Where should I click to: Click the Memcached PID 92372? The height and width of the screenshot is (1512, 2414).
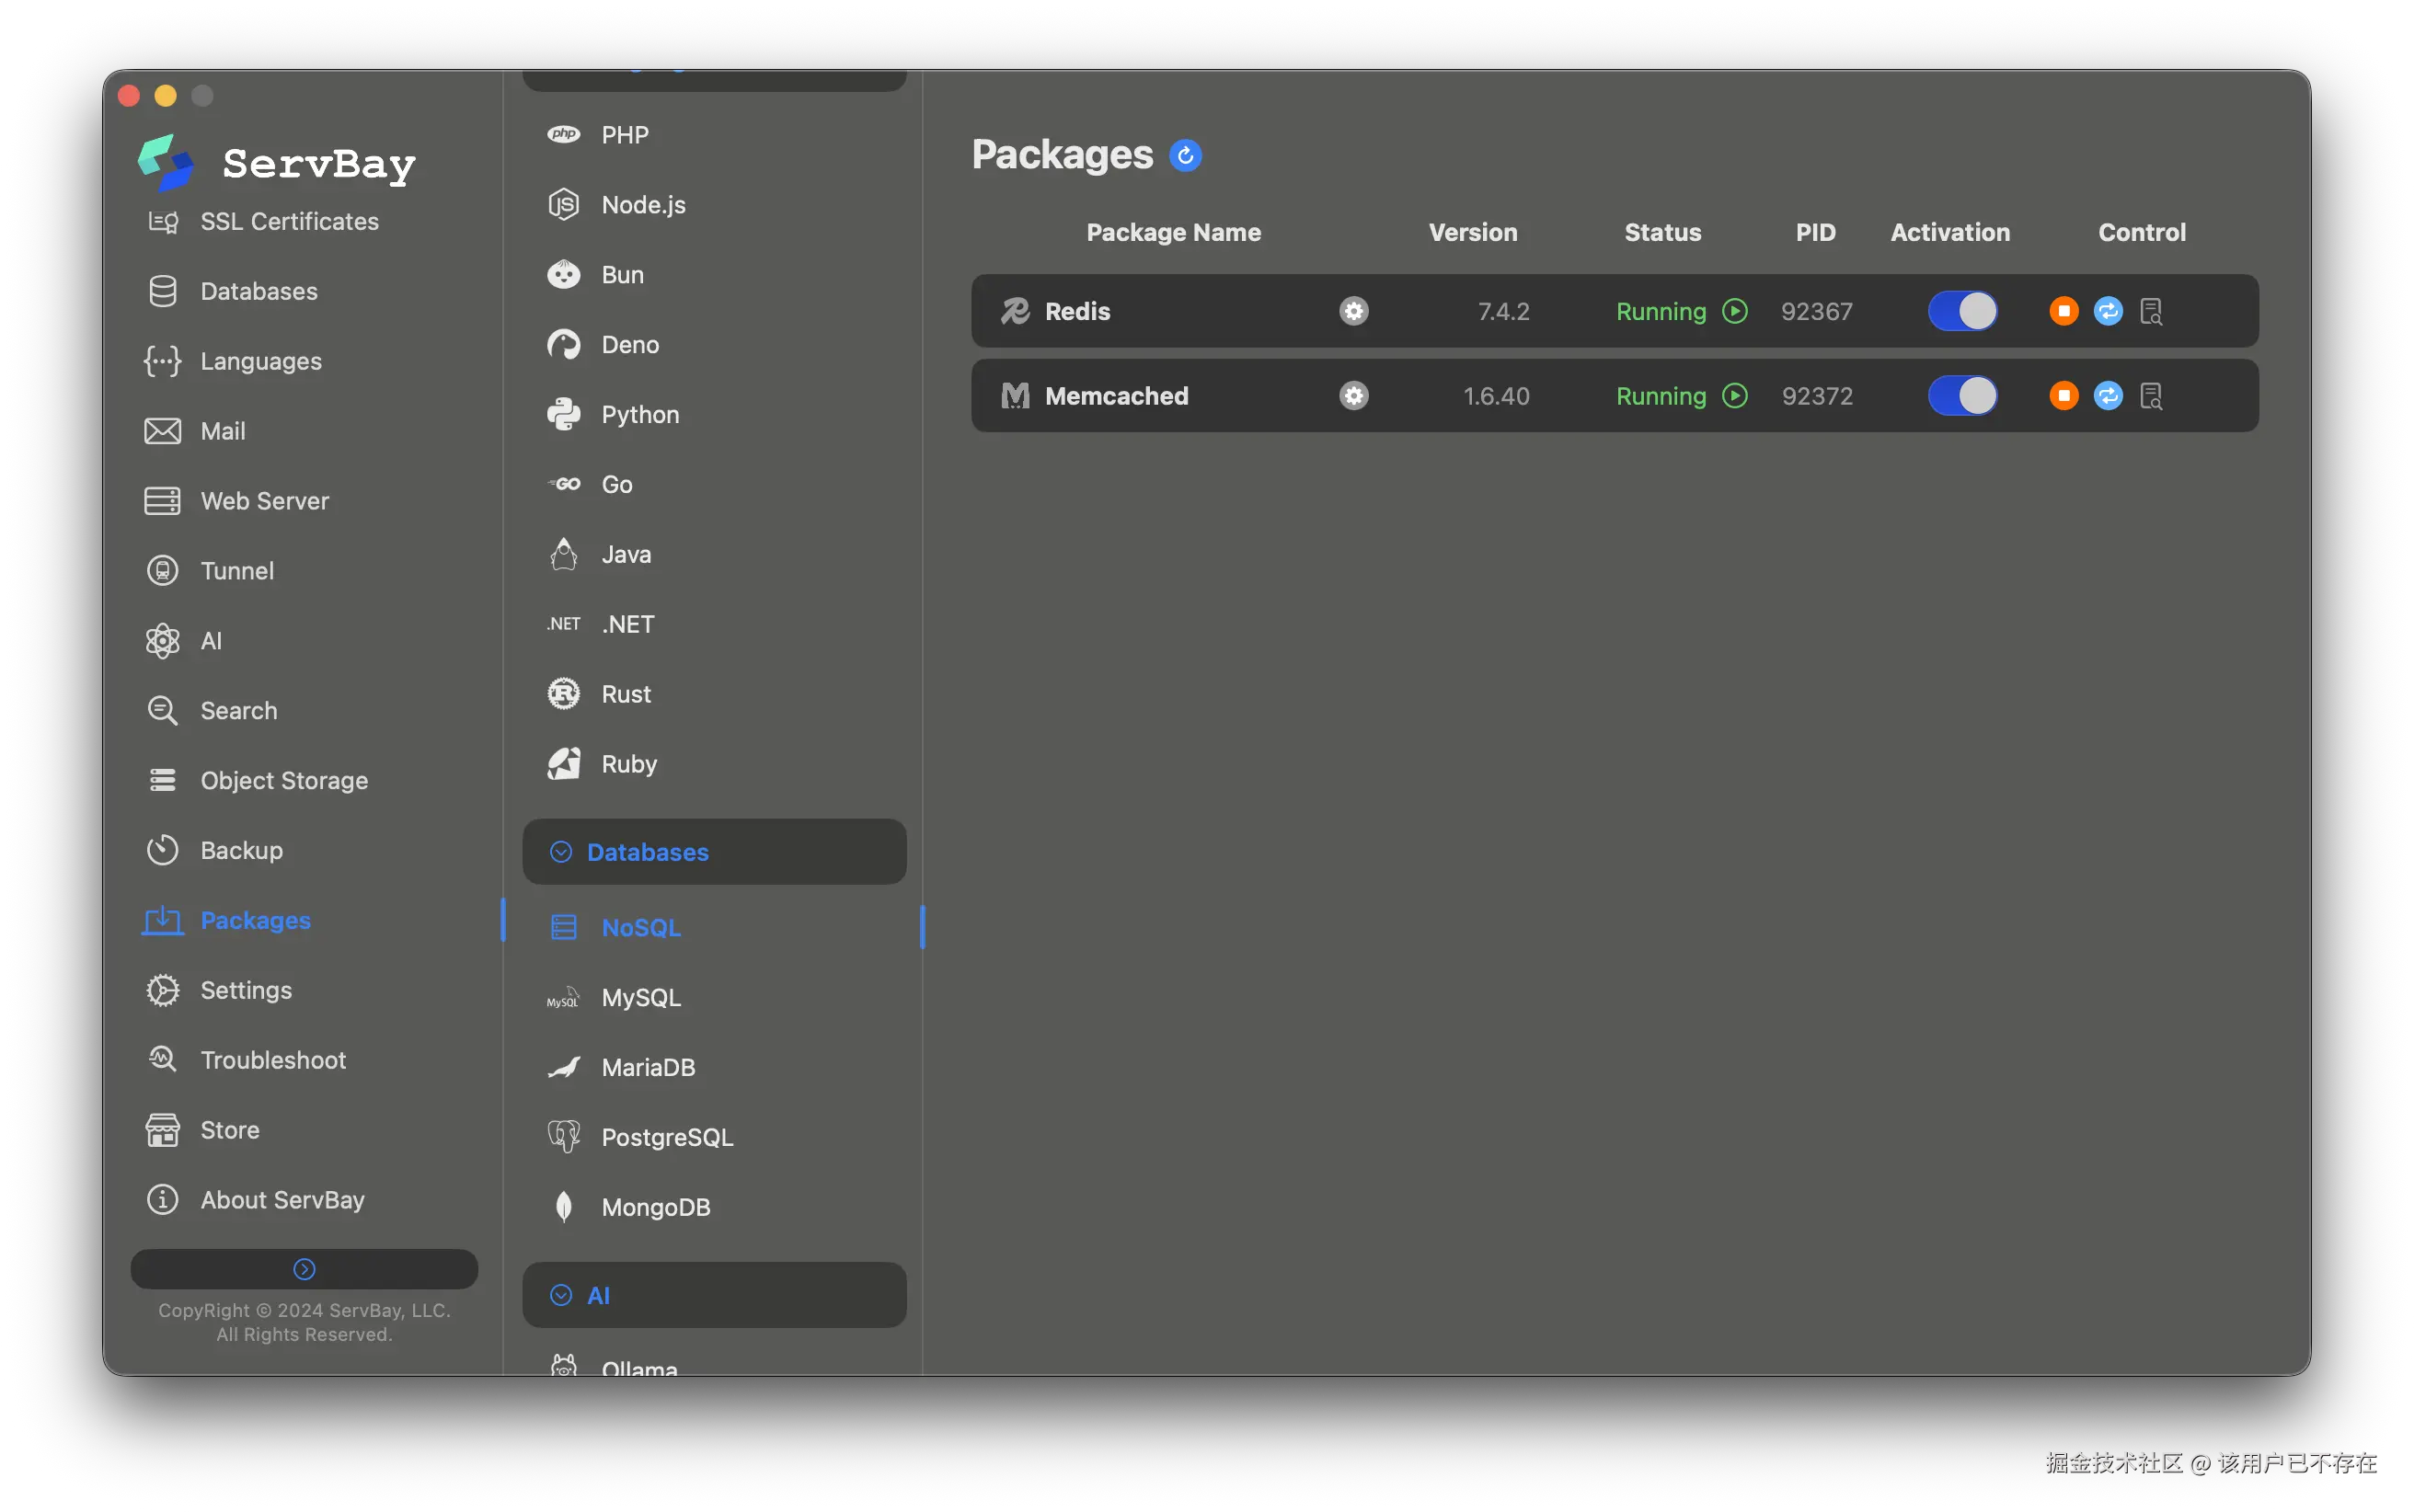(x=1816, y=396)
